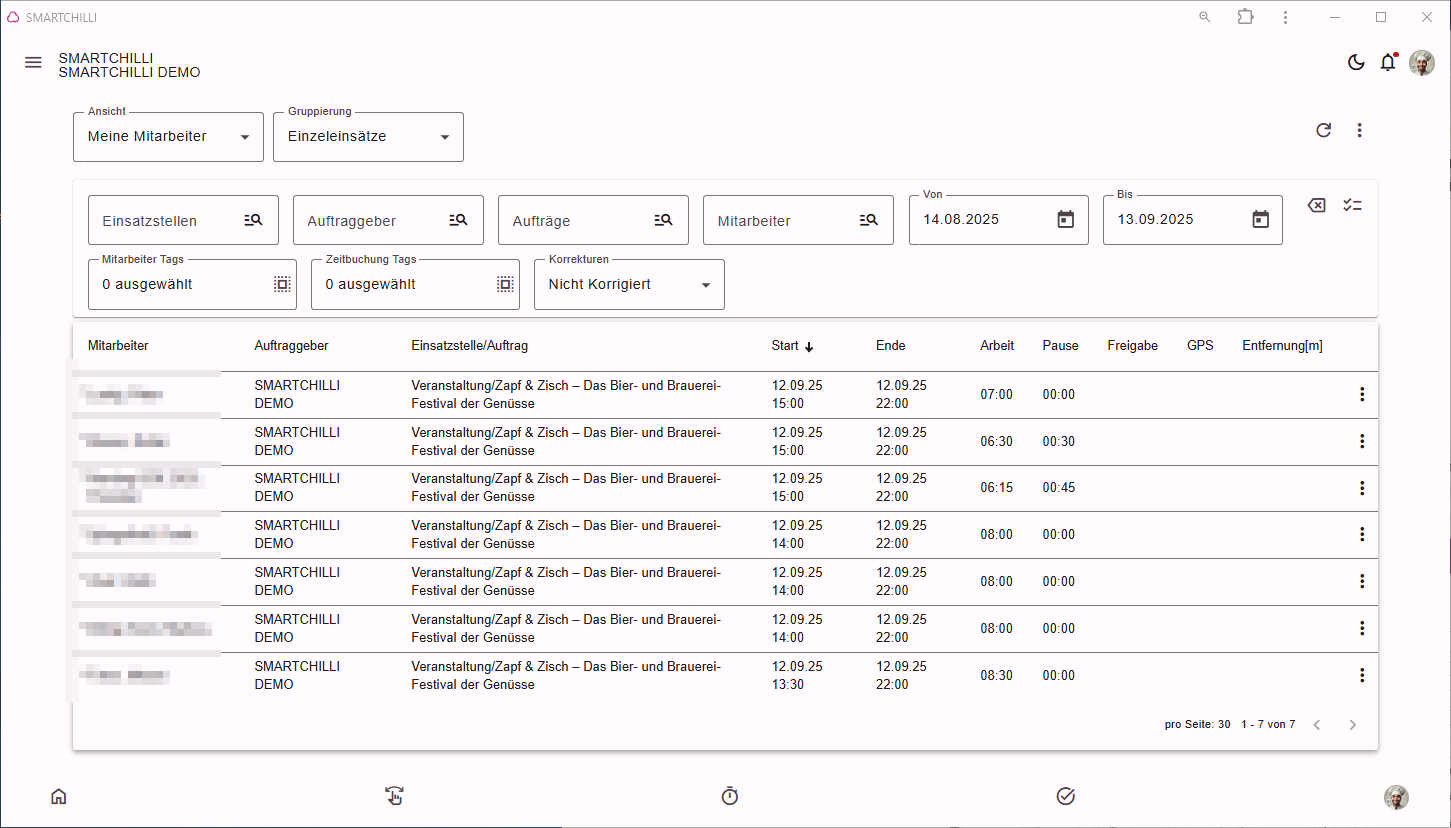
Task: Open the hamburger navigation menu
Action: pos(33,63)
